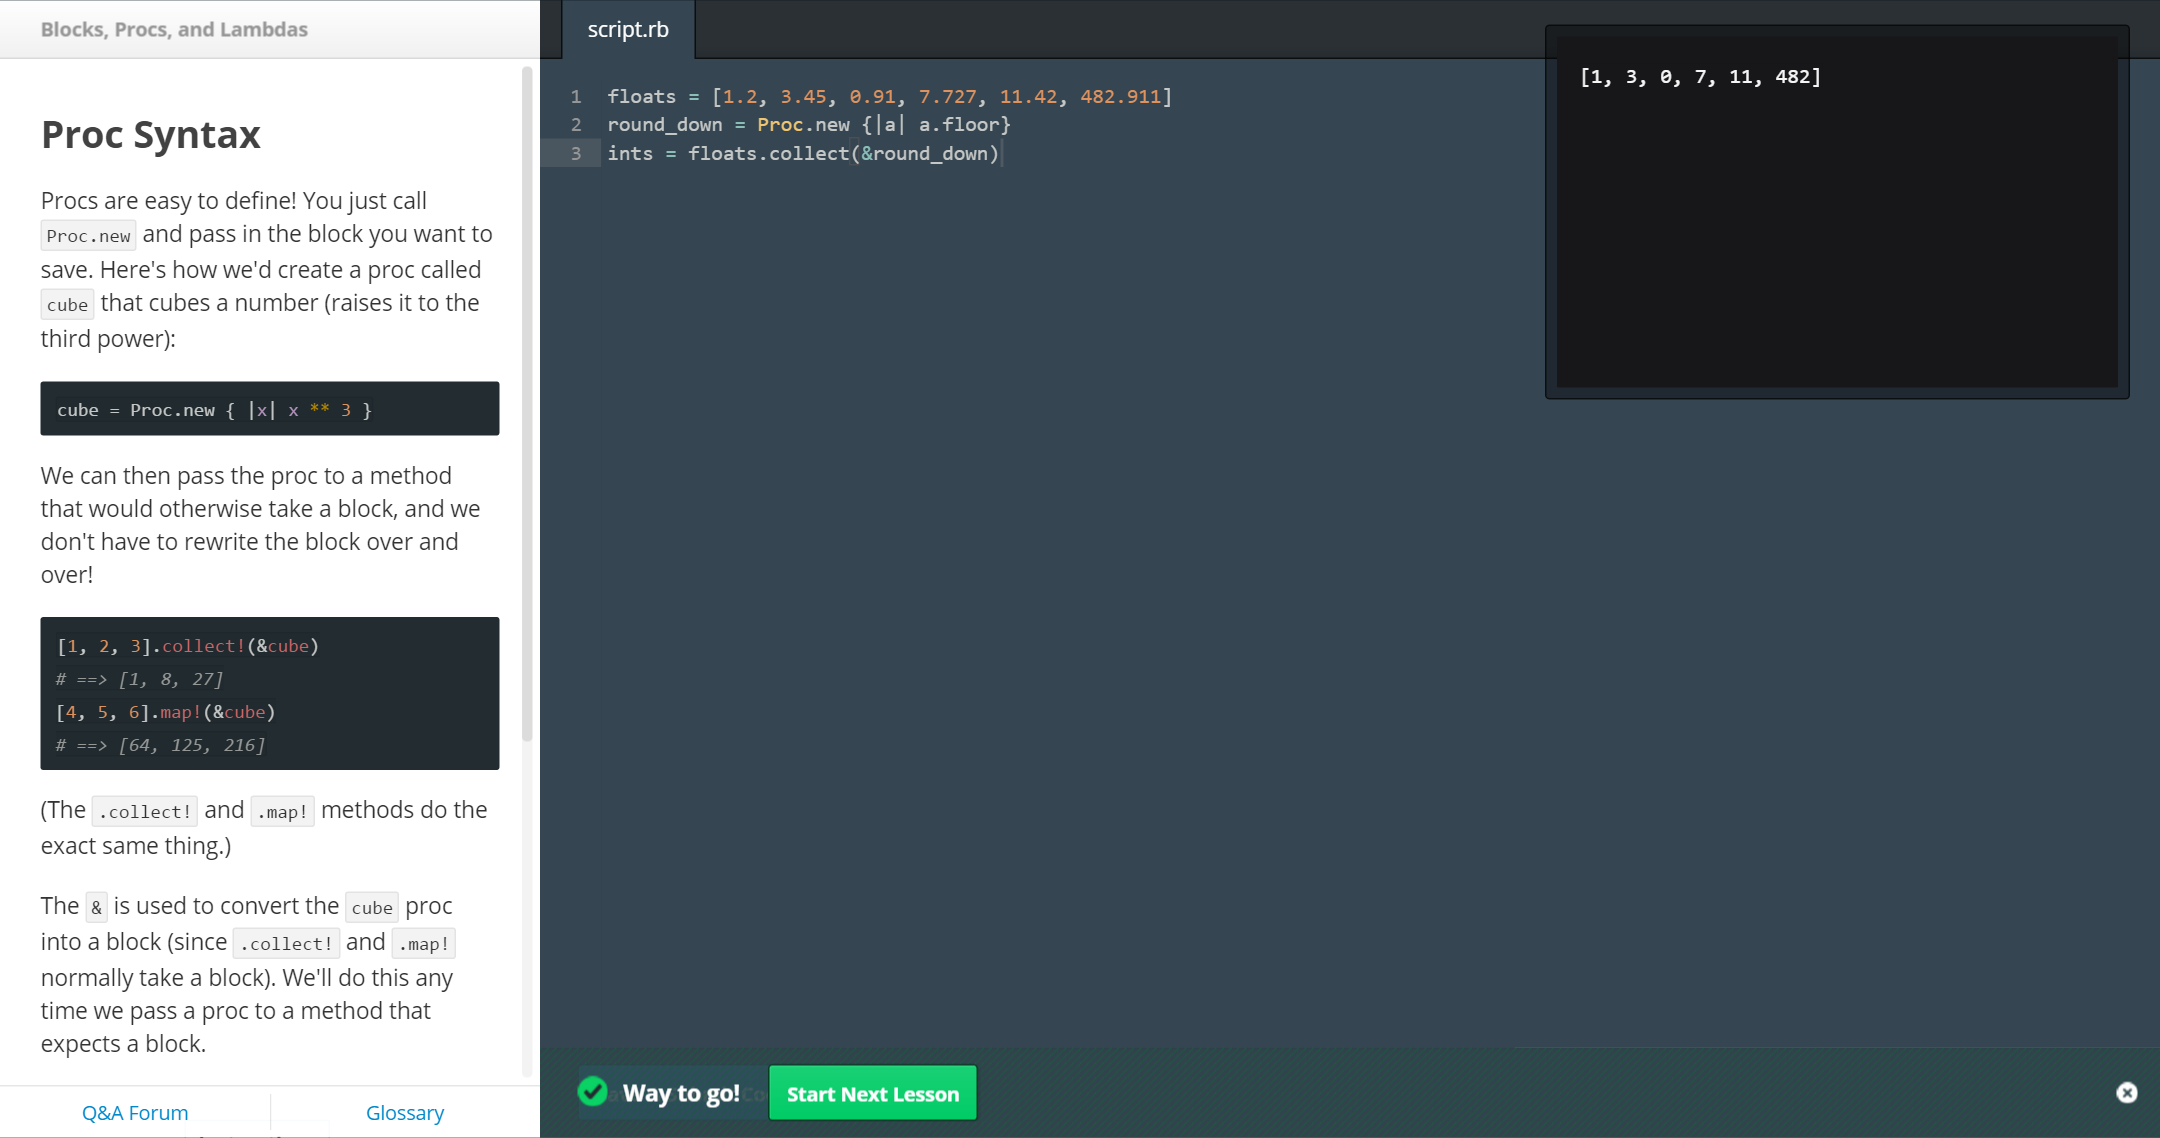2160x1138 pixels.
Task: Click the lesson panel vertical scrollbar
Action: (x=527, y=400)
